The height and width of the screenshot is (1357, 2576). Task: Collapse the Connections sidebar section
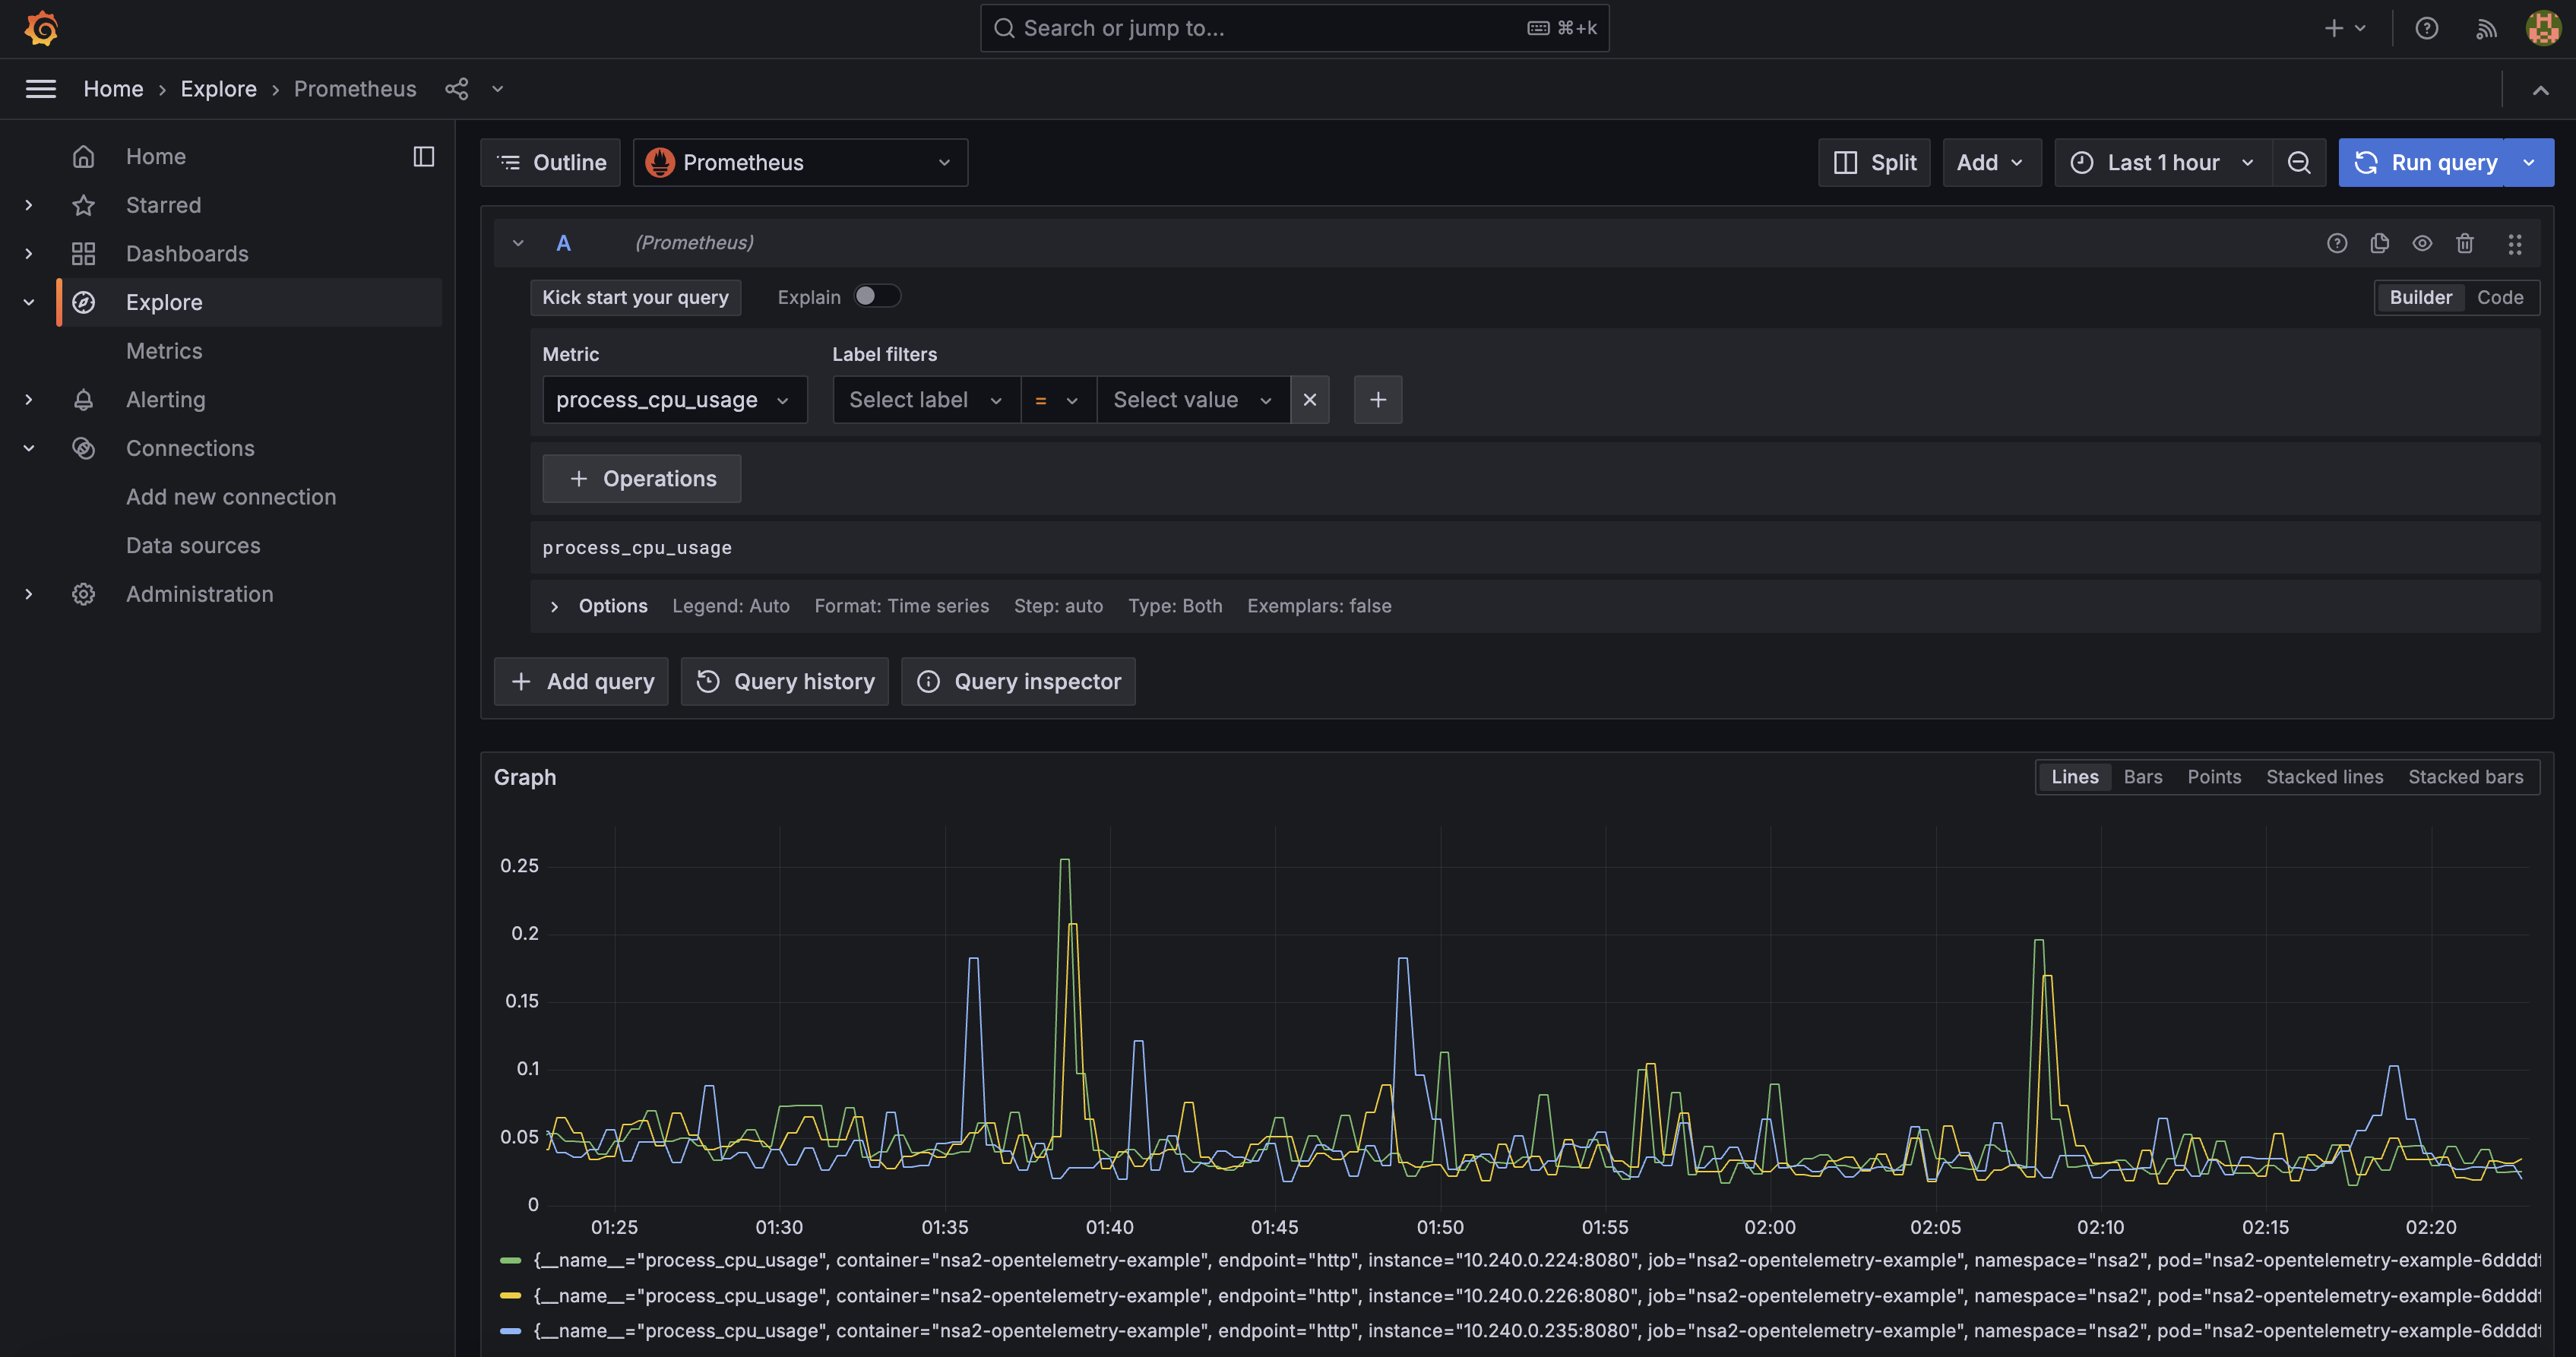pyautogui.click(x=29, y=448)
